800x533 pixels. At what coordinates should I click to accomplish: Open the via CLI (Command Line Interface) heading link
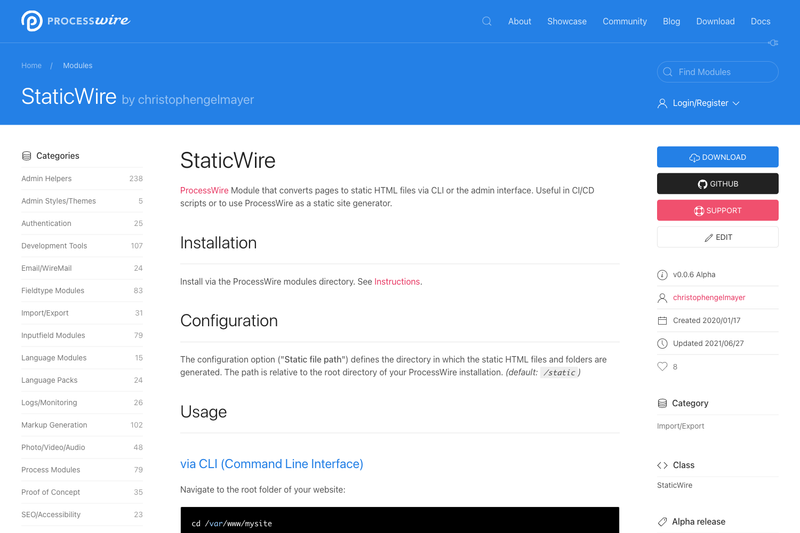(271, 464)
